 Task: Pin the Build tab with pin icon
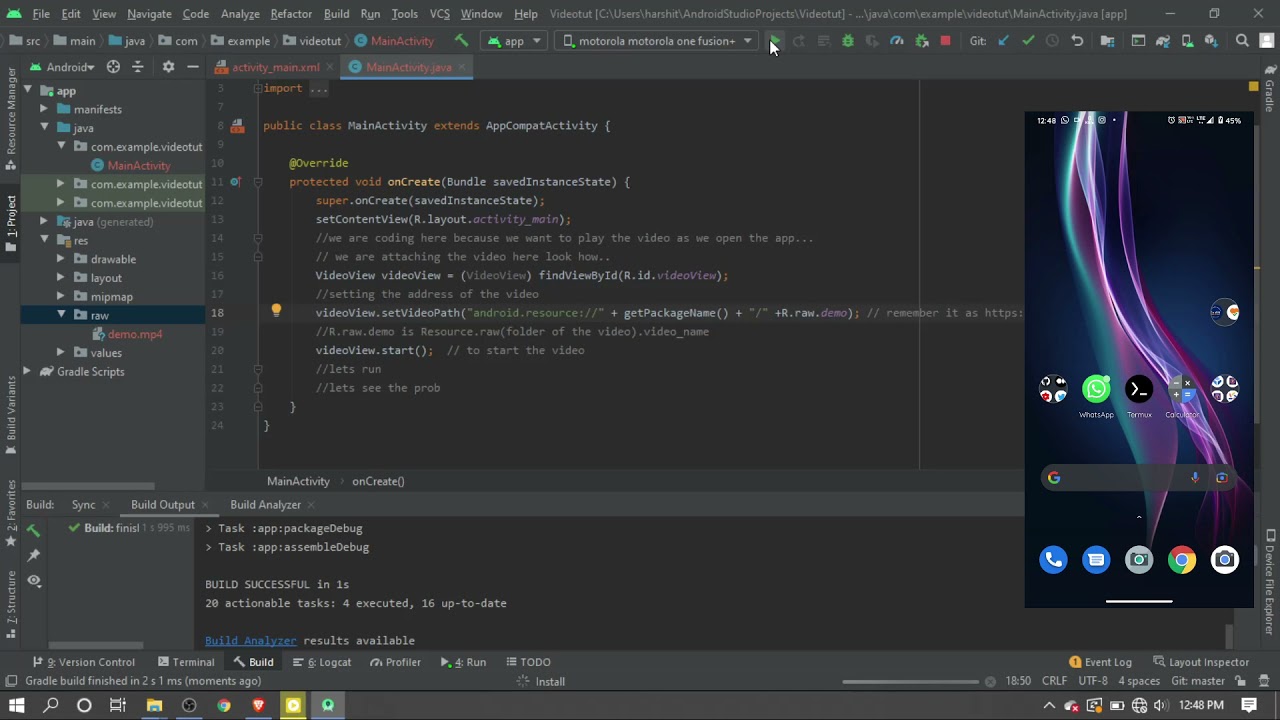click(34, 555)
